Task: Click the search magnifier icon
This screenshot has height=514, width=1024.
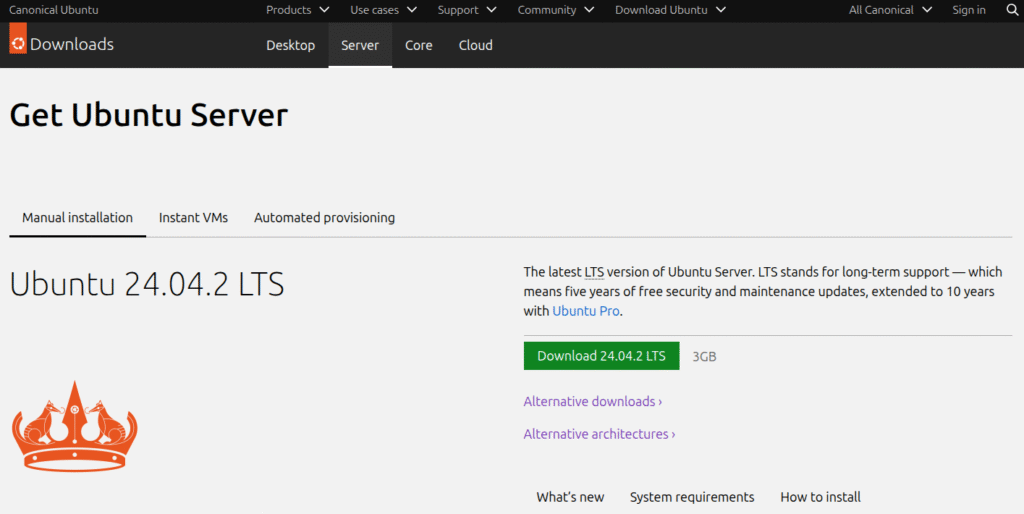Action: click(1011, 10)
